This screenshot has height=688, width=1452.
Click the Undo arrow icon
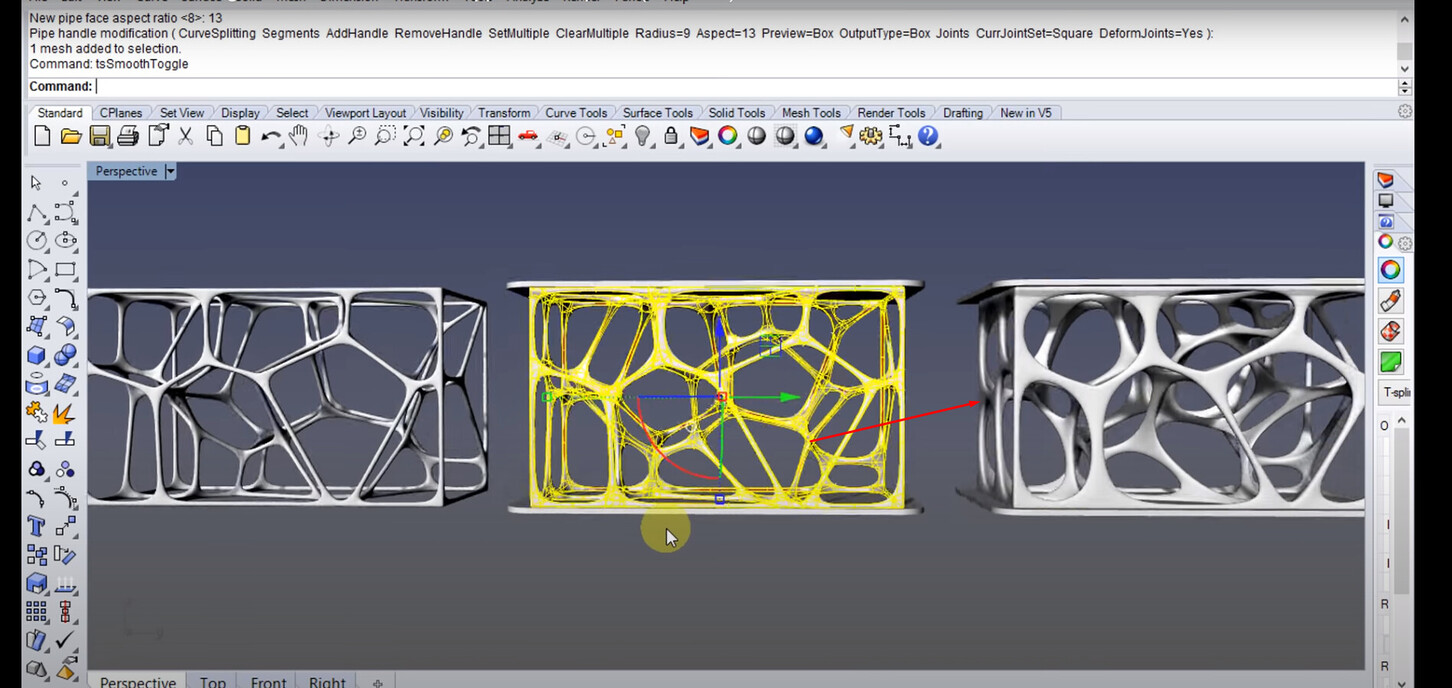[271, 136]
